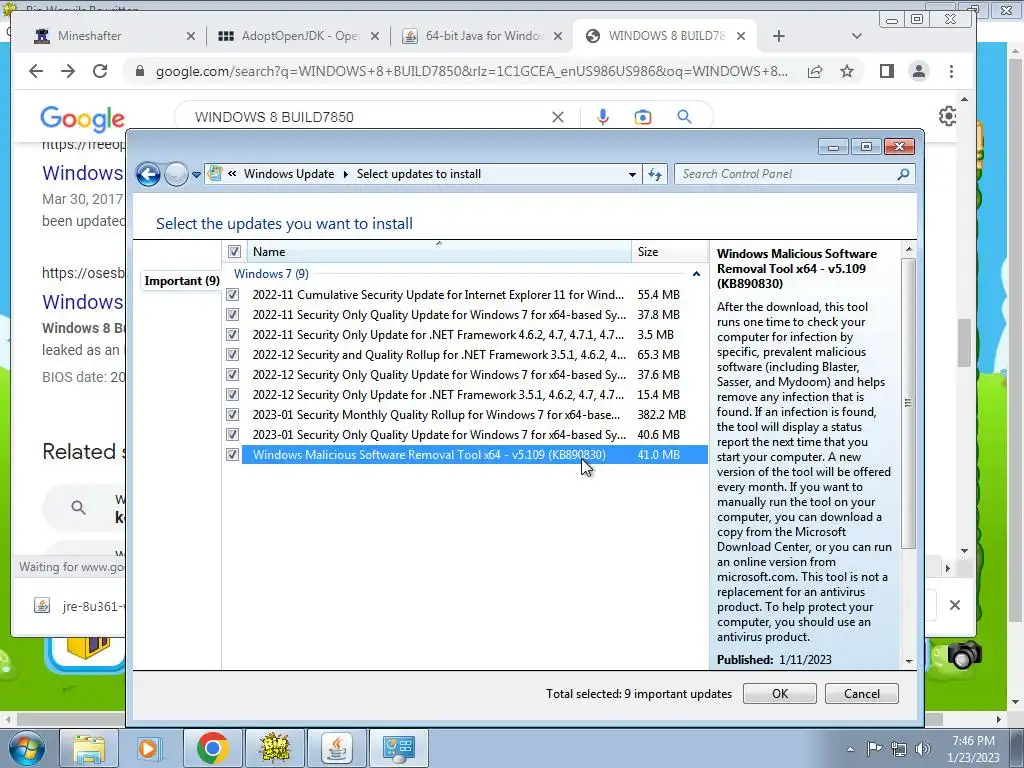
Task: Open Chrome side panel icon
Action: click(886, 71)
